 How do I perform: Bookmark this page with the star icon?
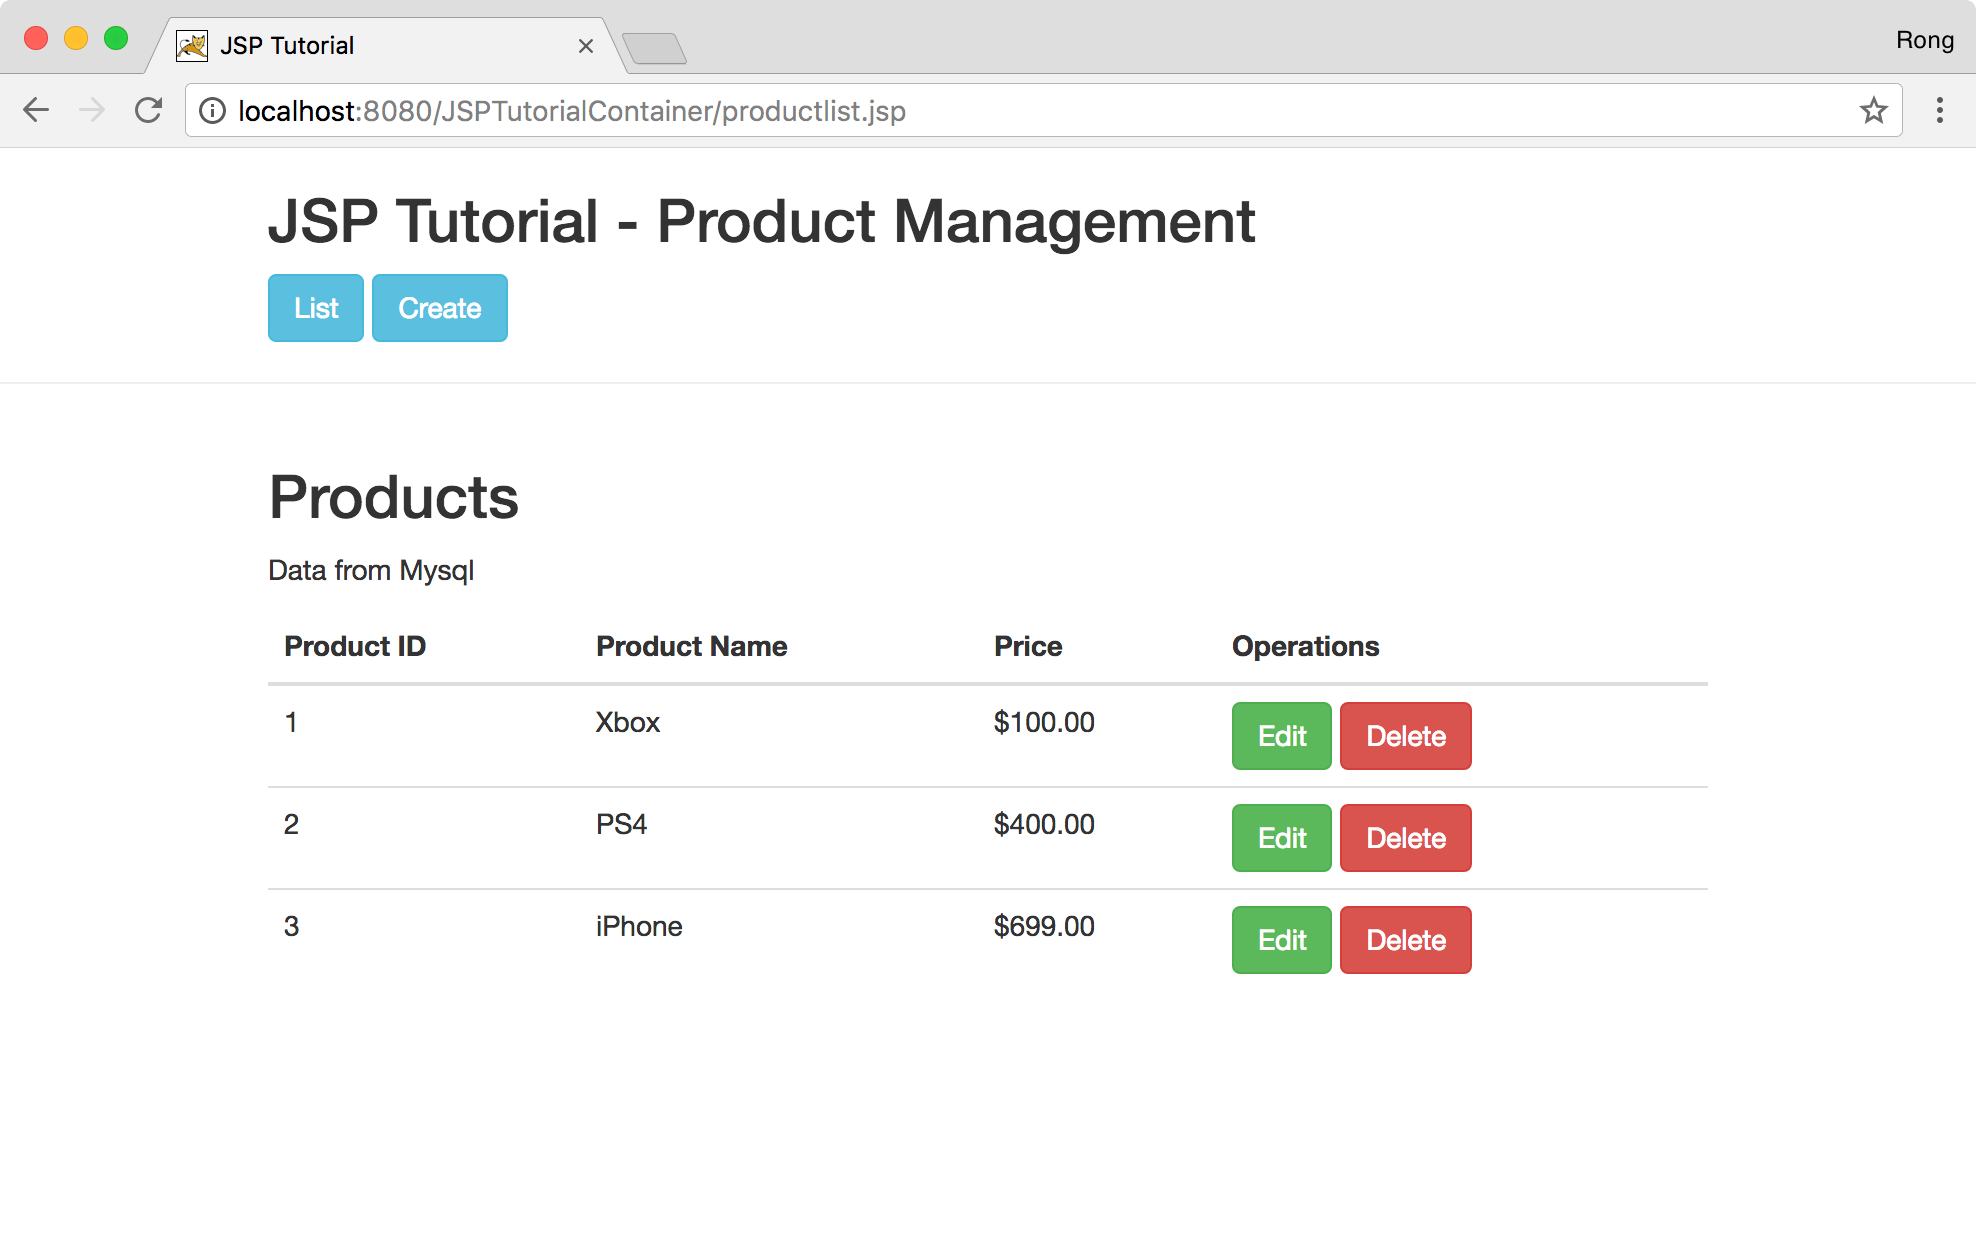[1873, 110]
